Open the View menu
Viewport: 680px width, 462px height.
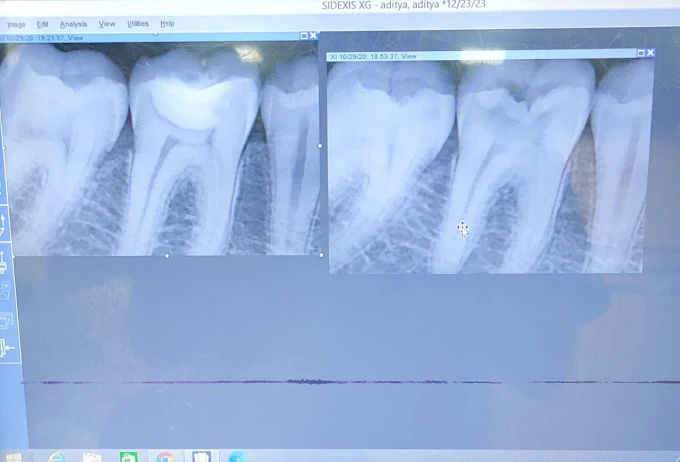click(107, 24)
